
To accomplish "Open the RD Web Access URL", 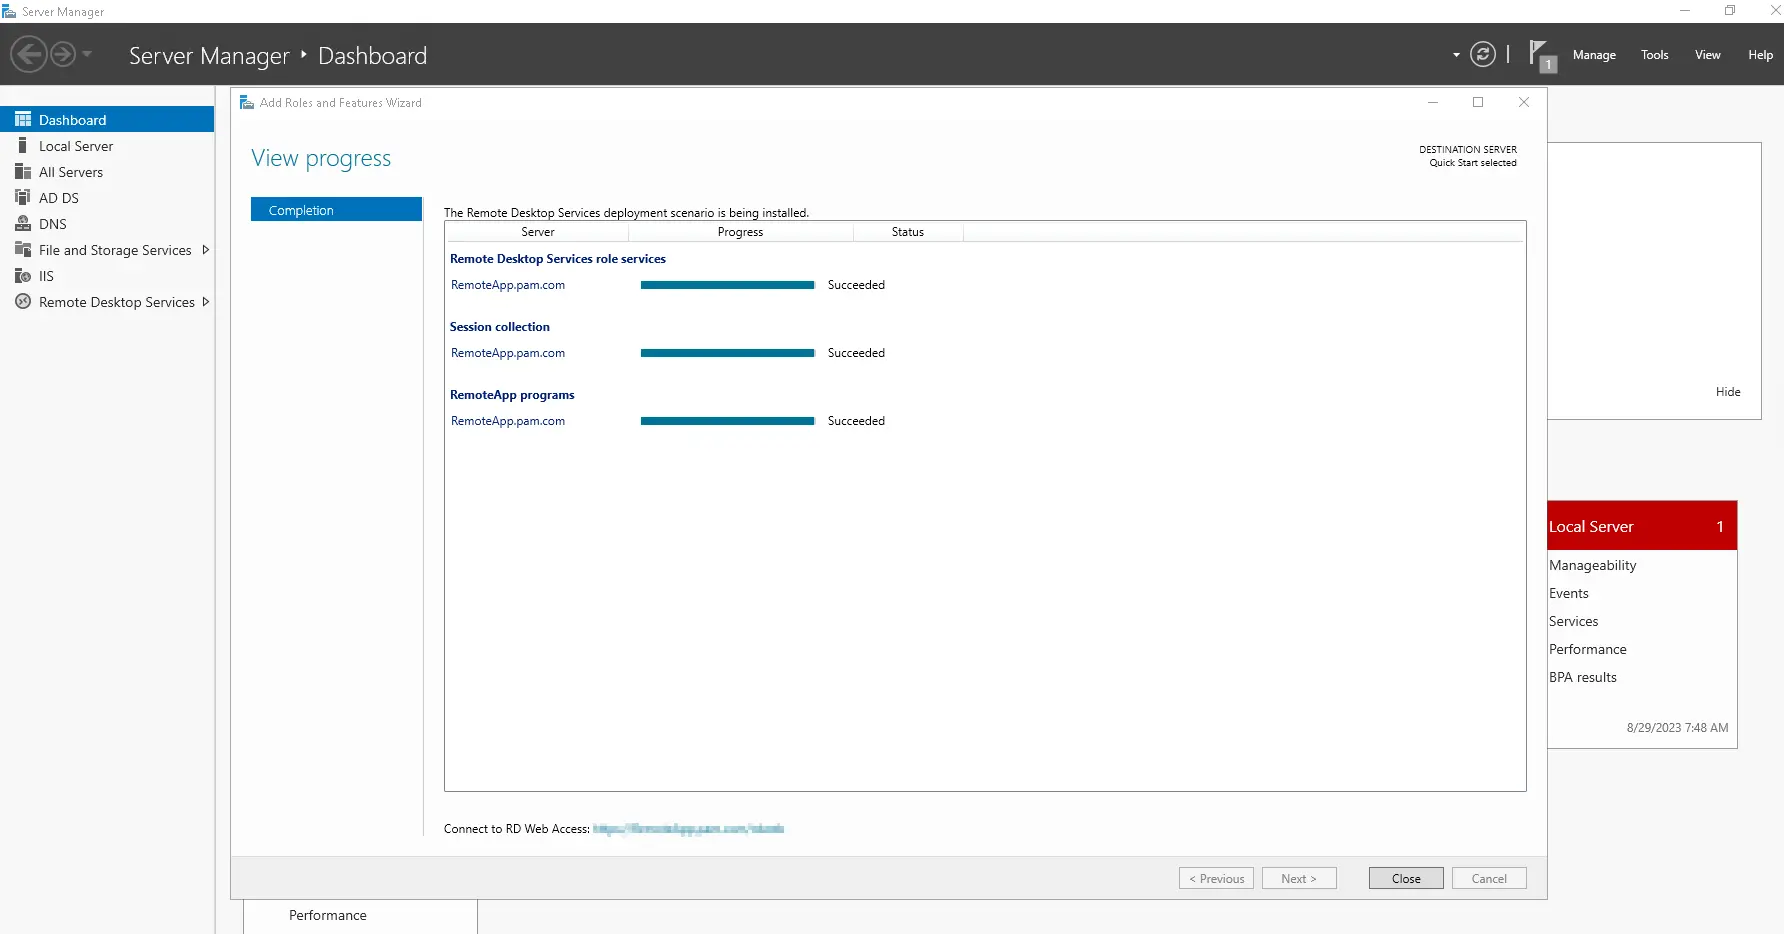I will (x=687, y=829).
